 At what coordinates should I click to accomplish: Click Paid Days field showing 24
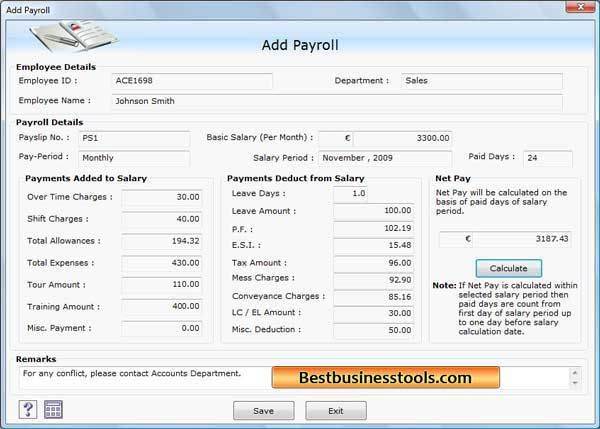(548, 158)
